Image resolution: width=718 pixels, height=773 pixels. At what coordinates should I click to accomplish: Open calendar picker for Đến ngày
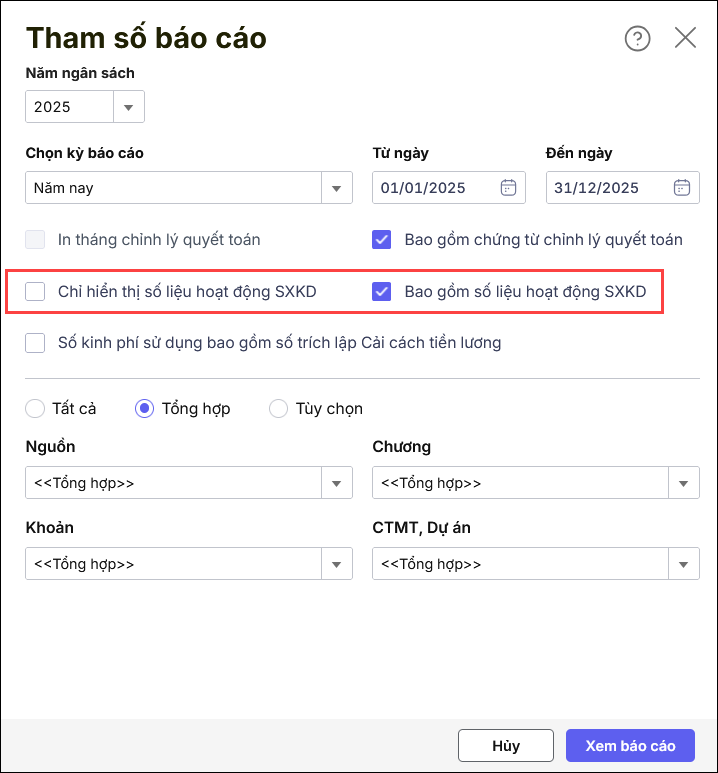coord(682,187)
